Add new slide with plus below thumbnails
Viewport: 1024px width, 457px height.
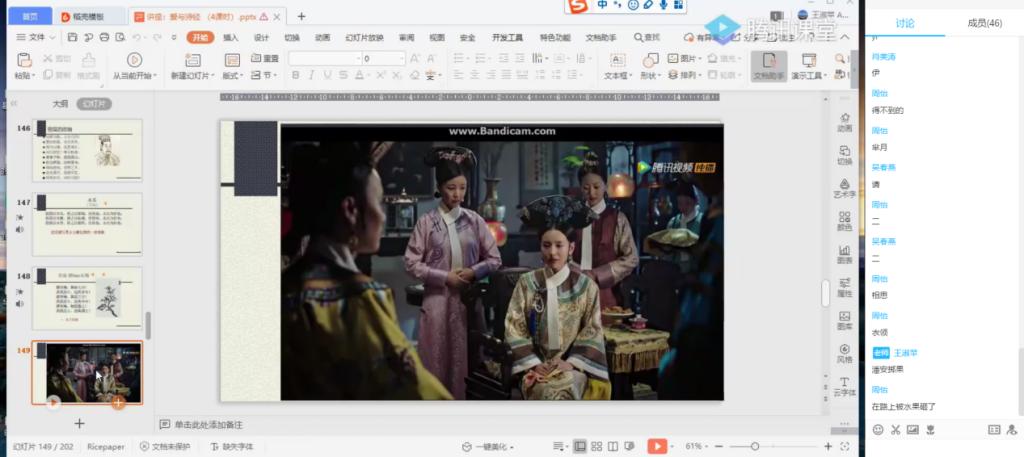[79, 424]
